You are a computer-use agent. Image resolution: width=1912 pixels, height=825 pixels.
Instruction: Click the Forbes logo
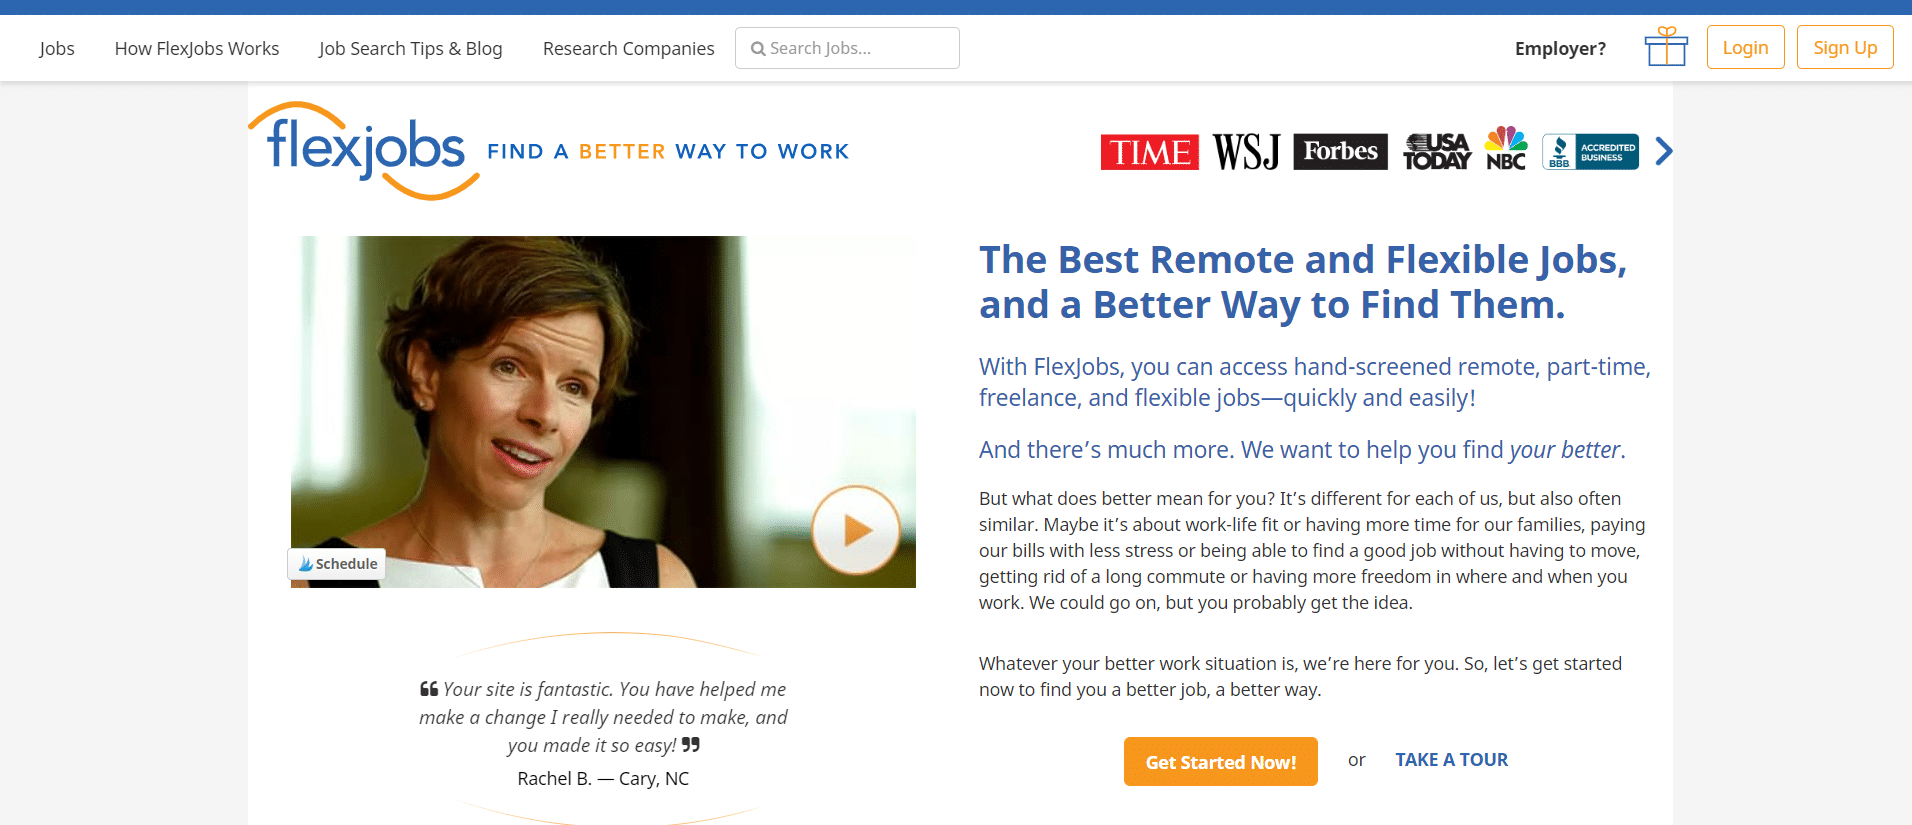(1340, 151)
